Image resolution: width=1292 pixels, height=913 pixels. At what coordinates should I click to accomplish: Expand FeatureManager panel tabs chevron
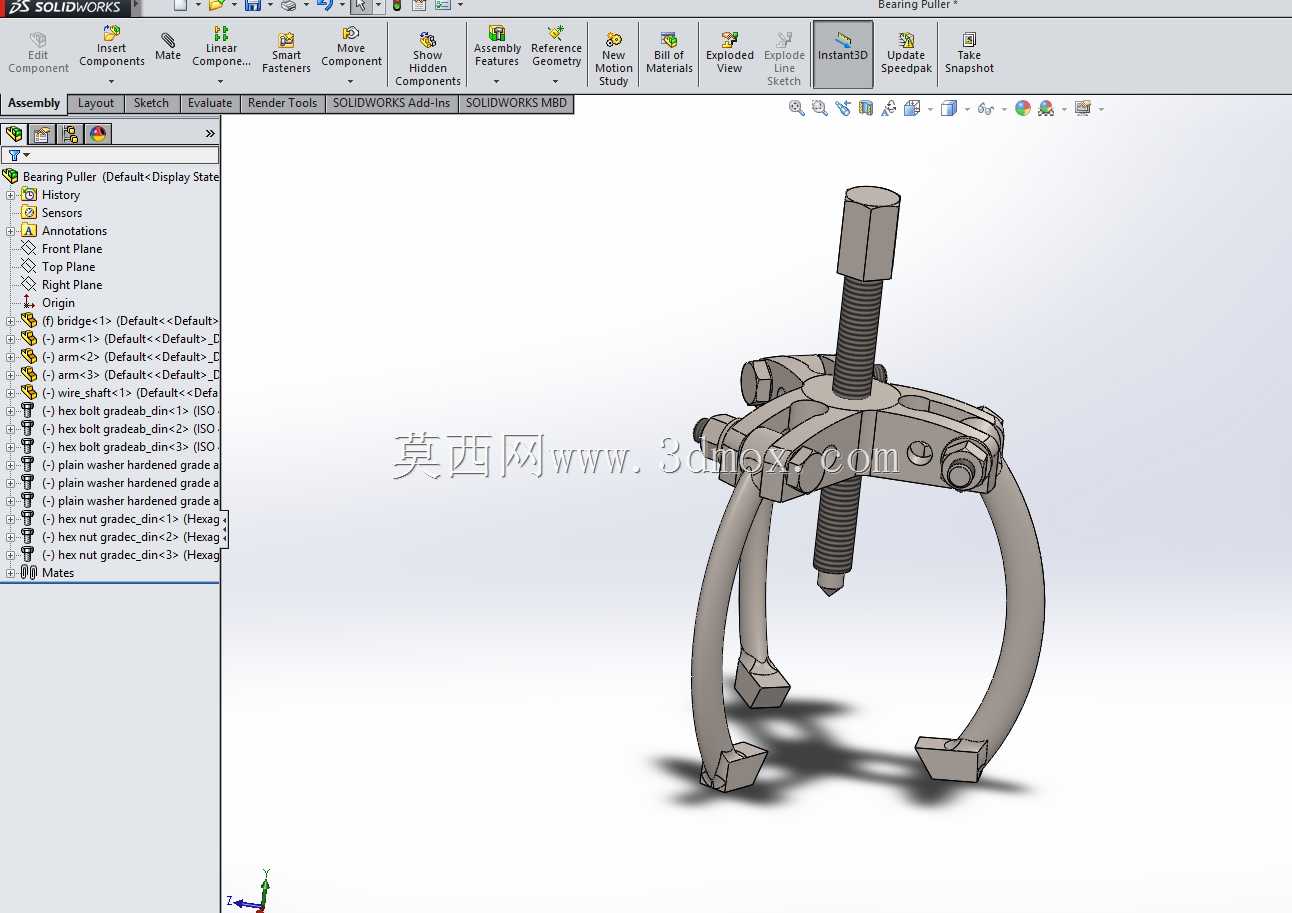click(210, 133)
